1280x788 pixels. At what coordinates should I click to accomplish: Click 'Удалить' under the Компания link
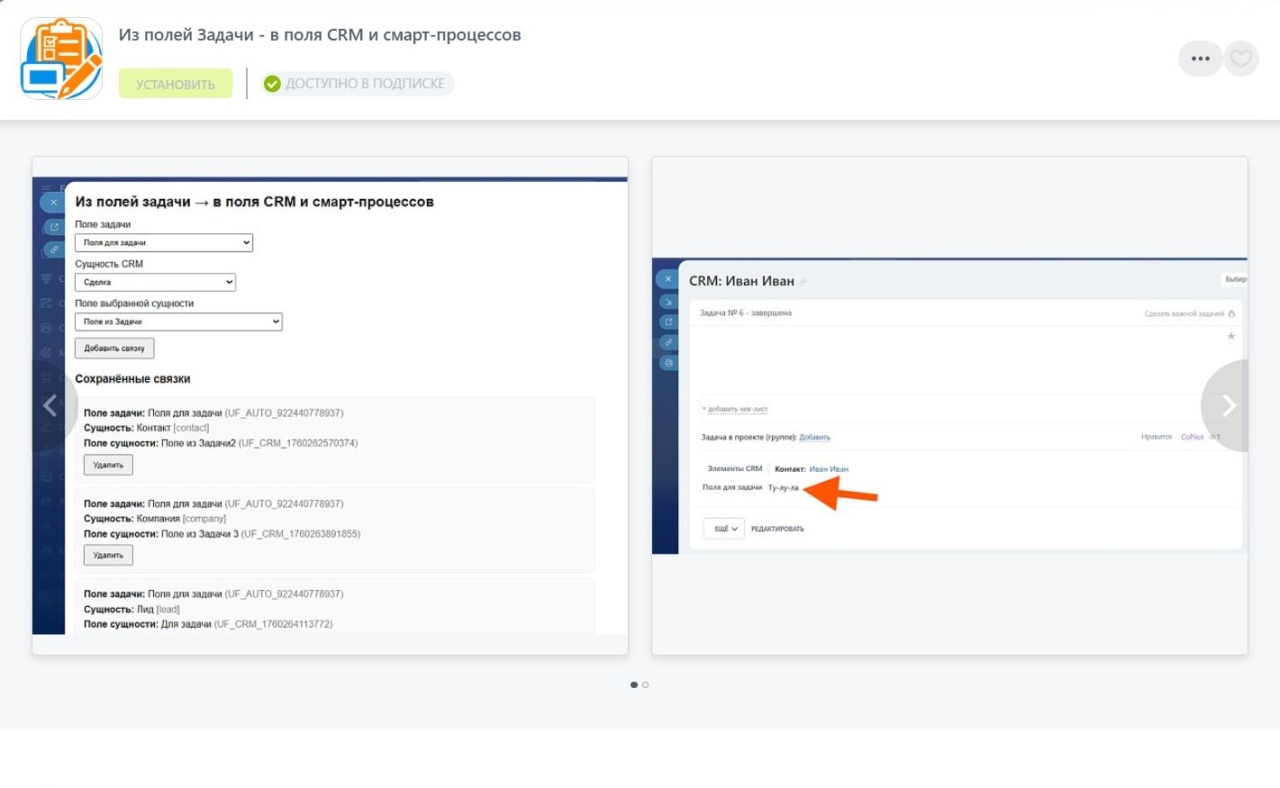(108, 555)
